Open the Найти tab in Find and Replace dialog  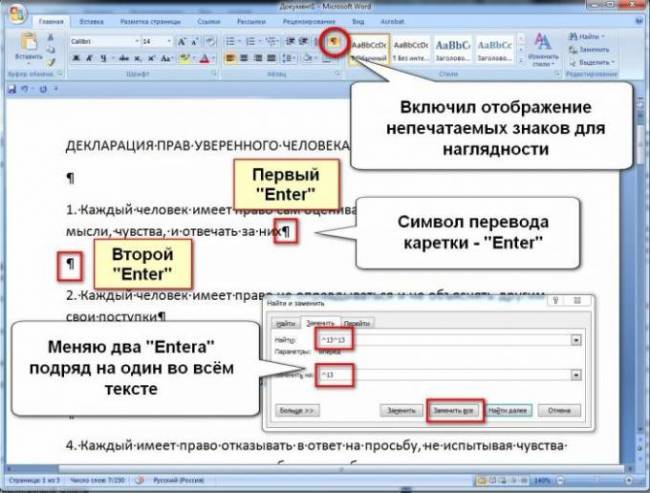pyautogui.click(x=286, y=323)
